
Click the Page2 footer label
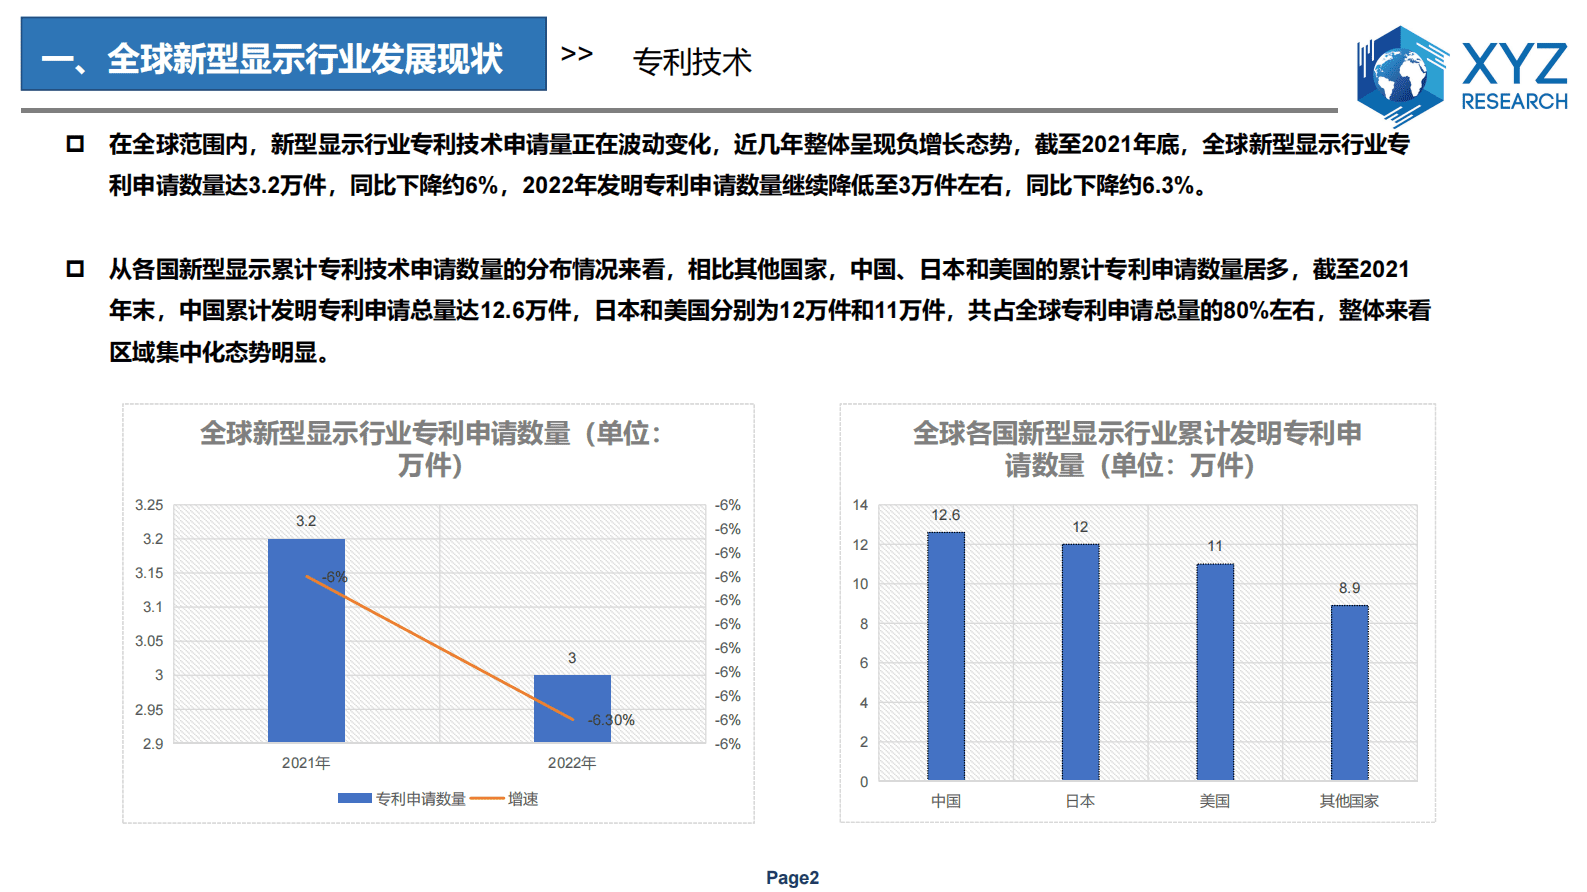tap(793, 878)
